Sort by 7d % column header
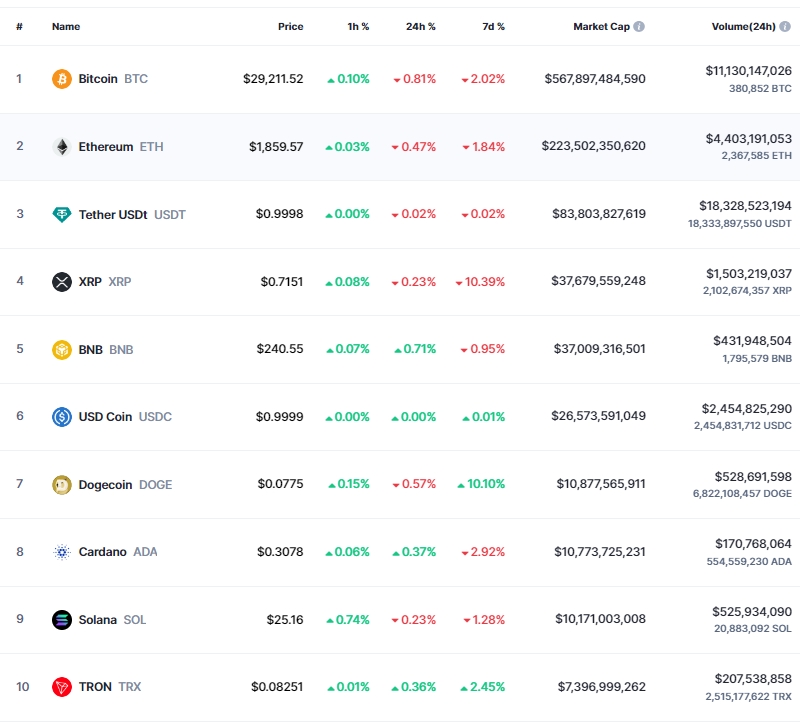The width and height of the screenshot is (800, 725). (x=493, y=27)
